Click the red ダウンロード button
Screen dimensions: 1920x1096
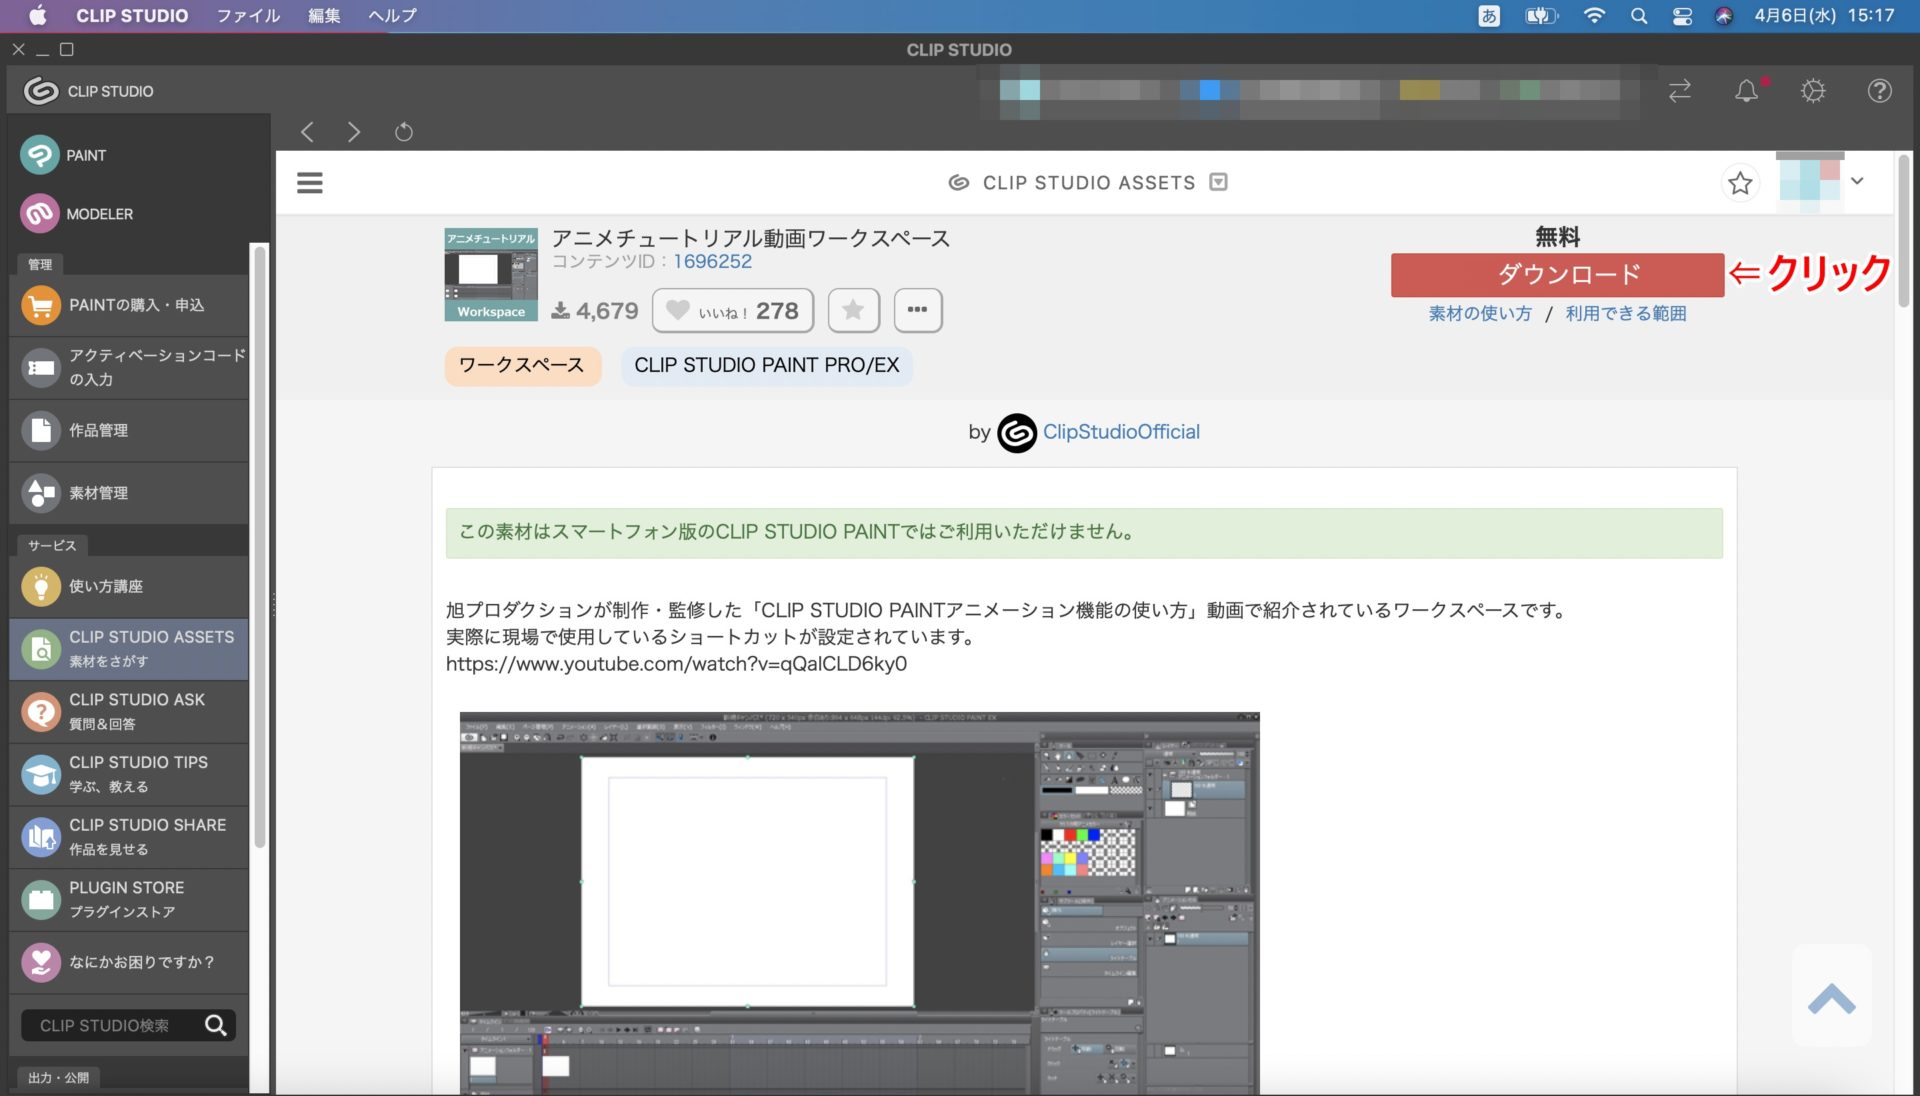point(1557,275)
